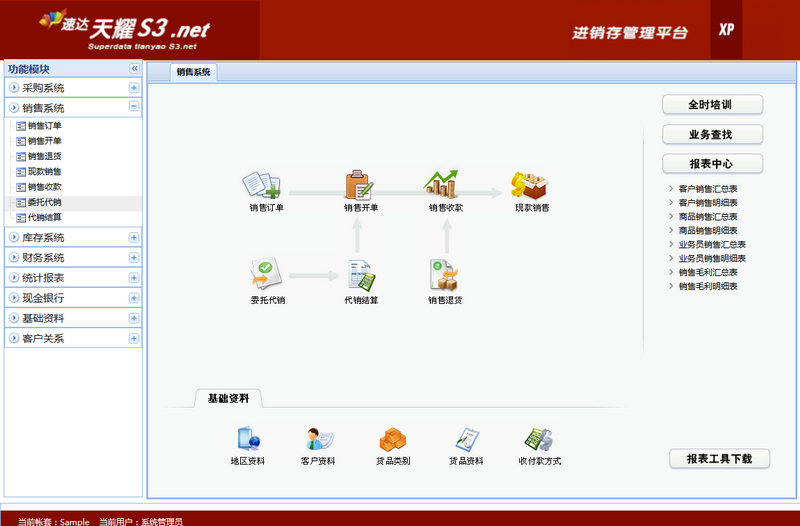The image size is (800, 526).
Task: Open the 客户销售汇总表 report link
Action: (708, 188)
